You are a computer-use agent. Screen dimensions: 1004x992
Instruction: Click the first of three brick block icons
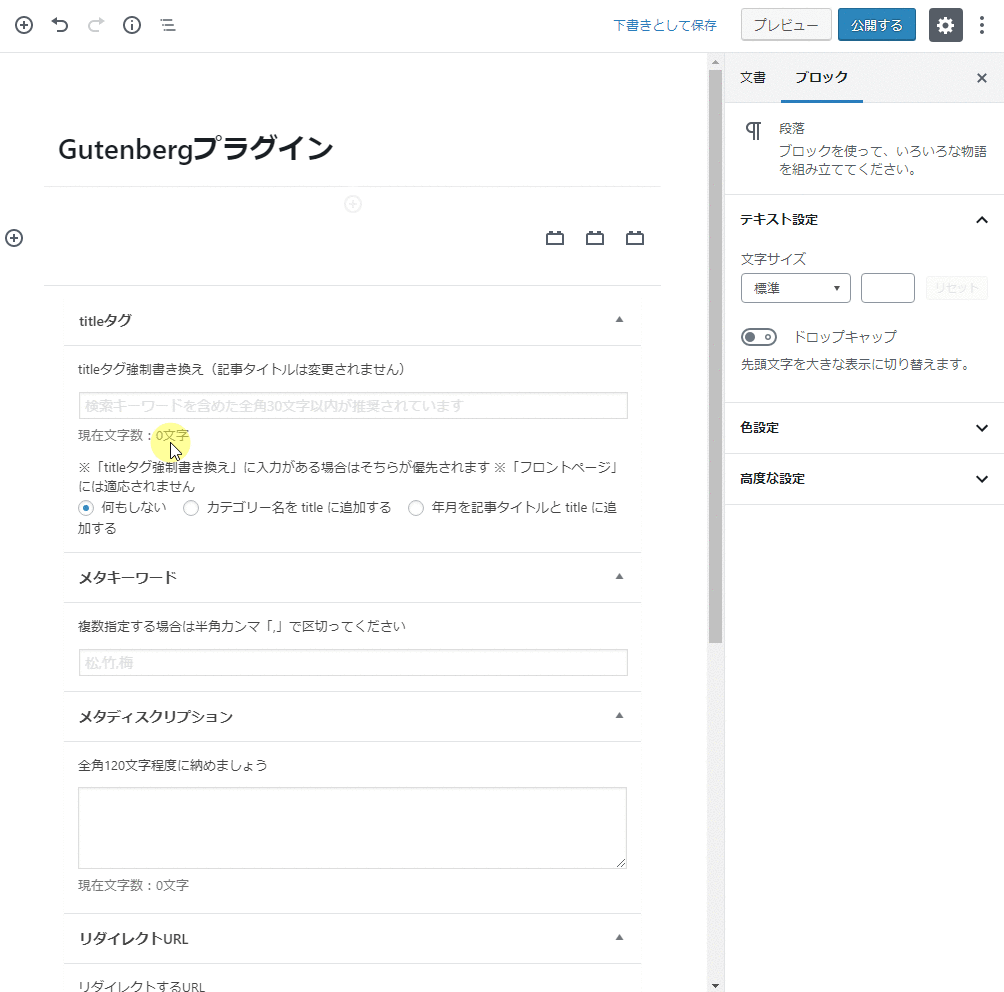click(x=555, y=238)
